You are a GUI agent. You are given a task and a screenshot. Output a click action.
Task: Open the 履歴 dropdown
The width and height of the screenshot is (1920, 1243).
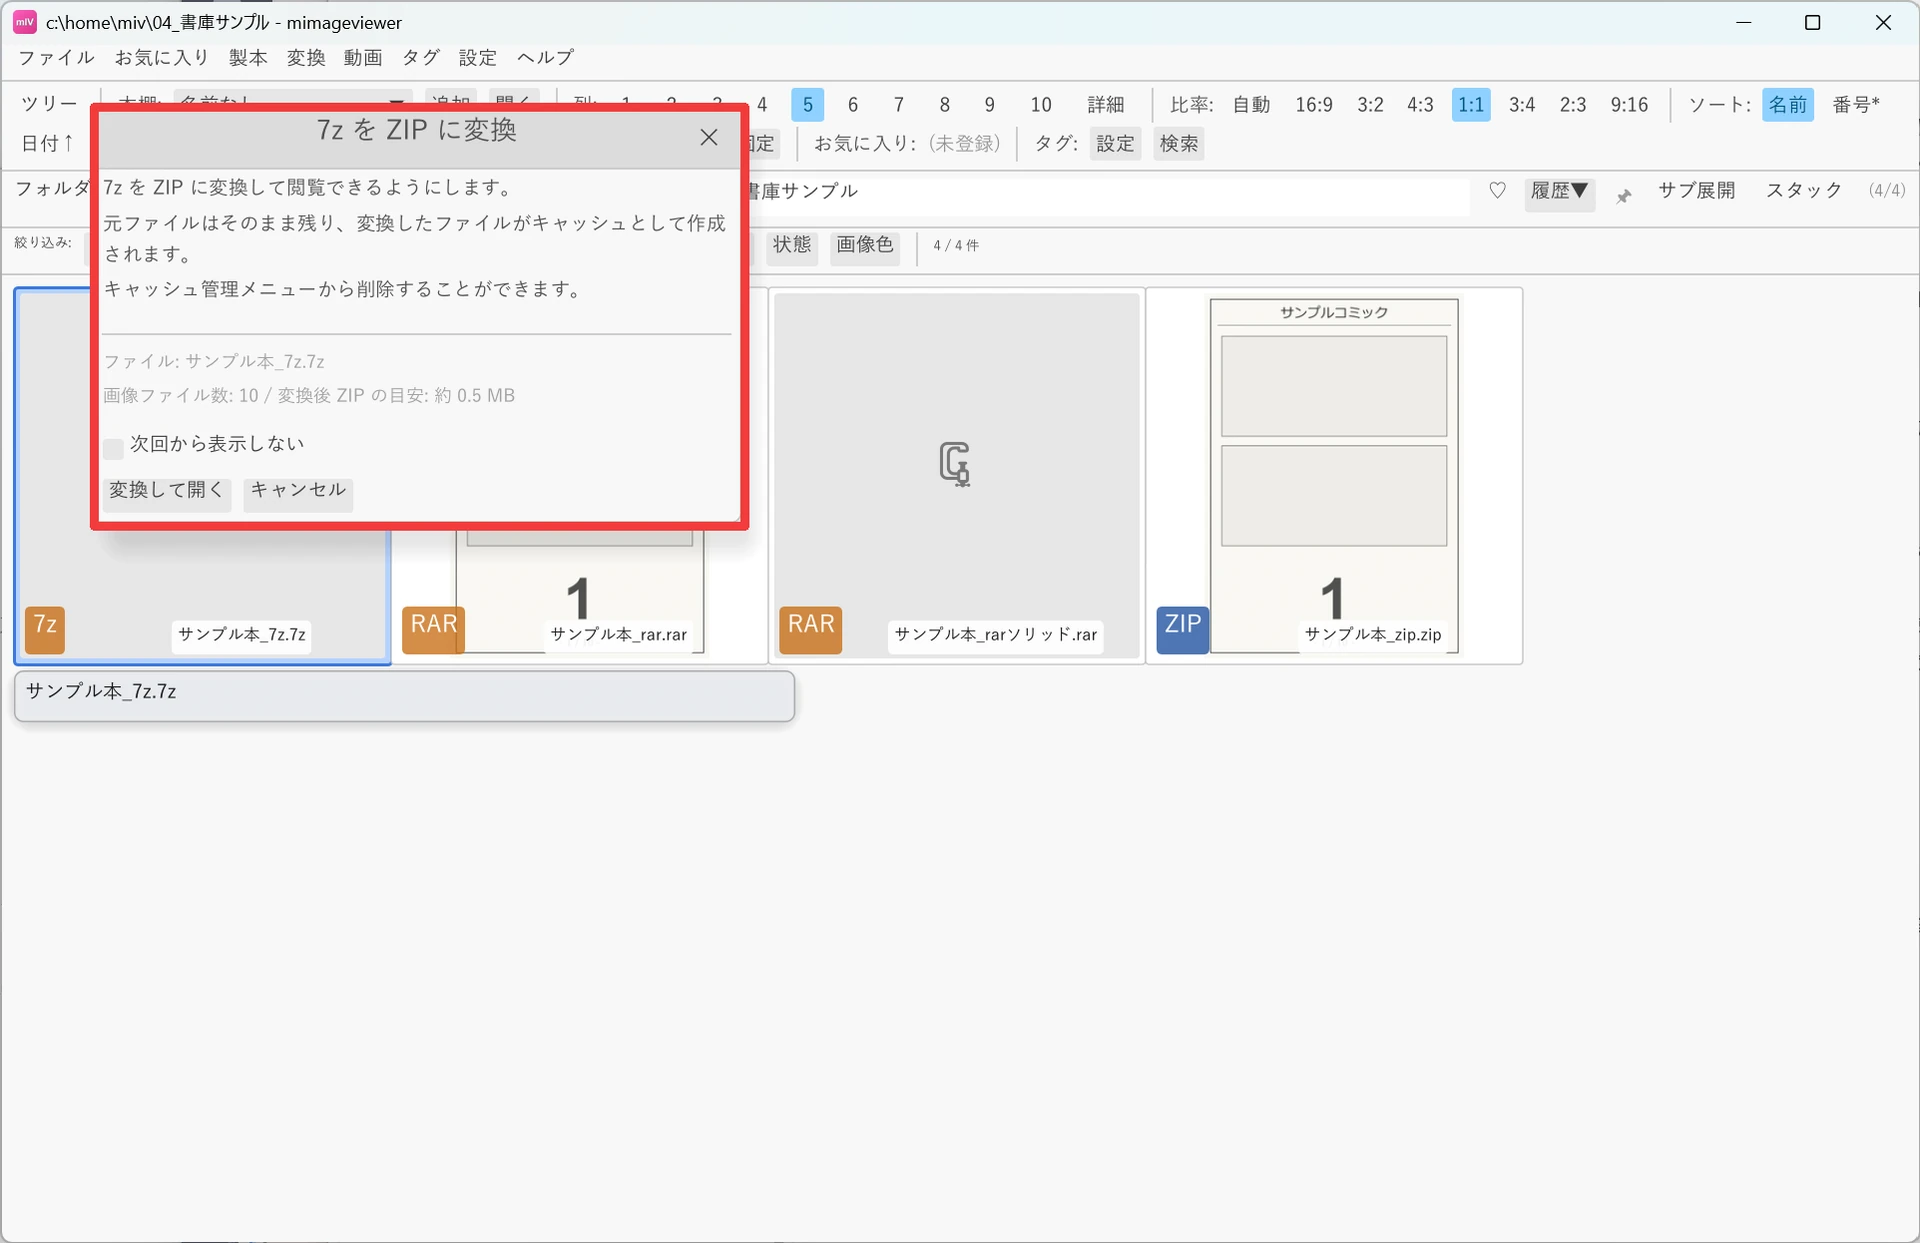click(x=1560, y=191)
